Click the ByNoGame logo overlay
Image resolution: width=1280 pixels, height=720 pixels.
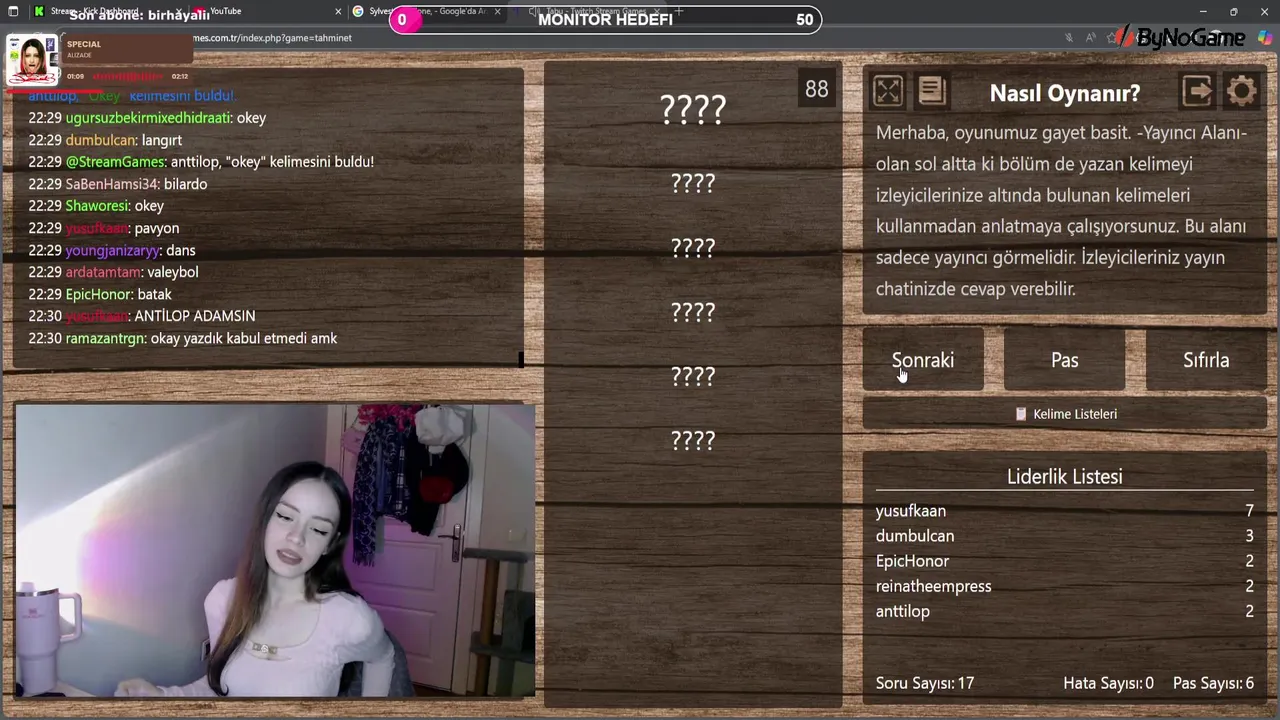1180,38
